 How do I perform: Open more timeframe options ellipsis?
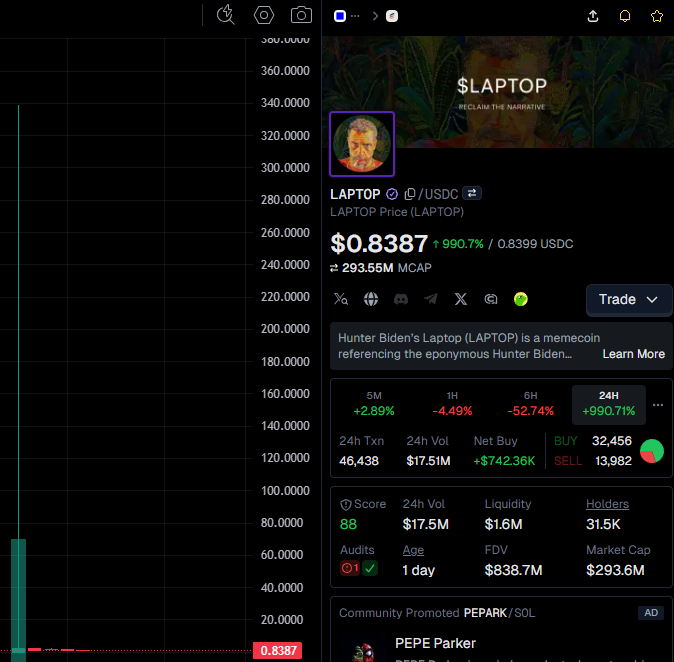click(658, 405)
